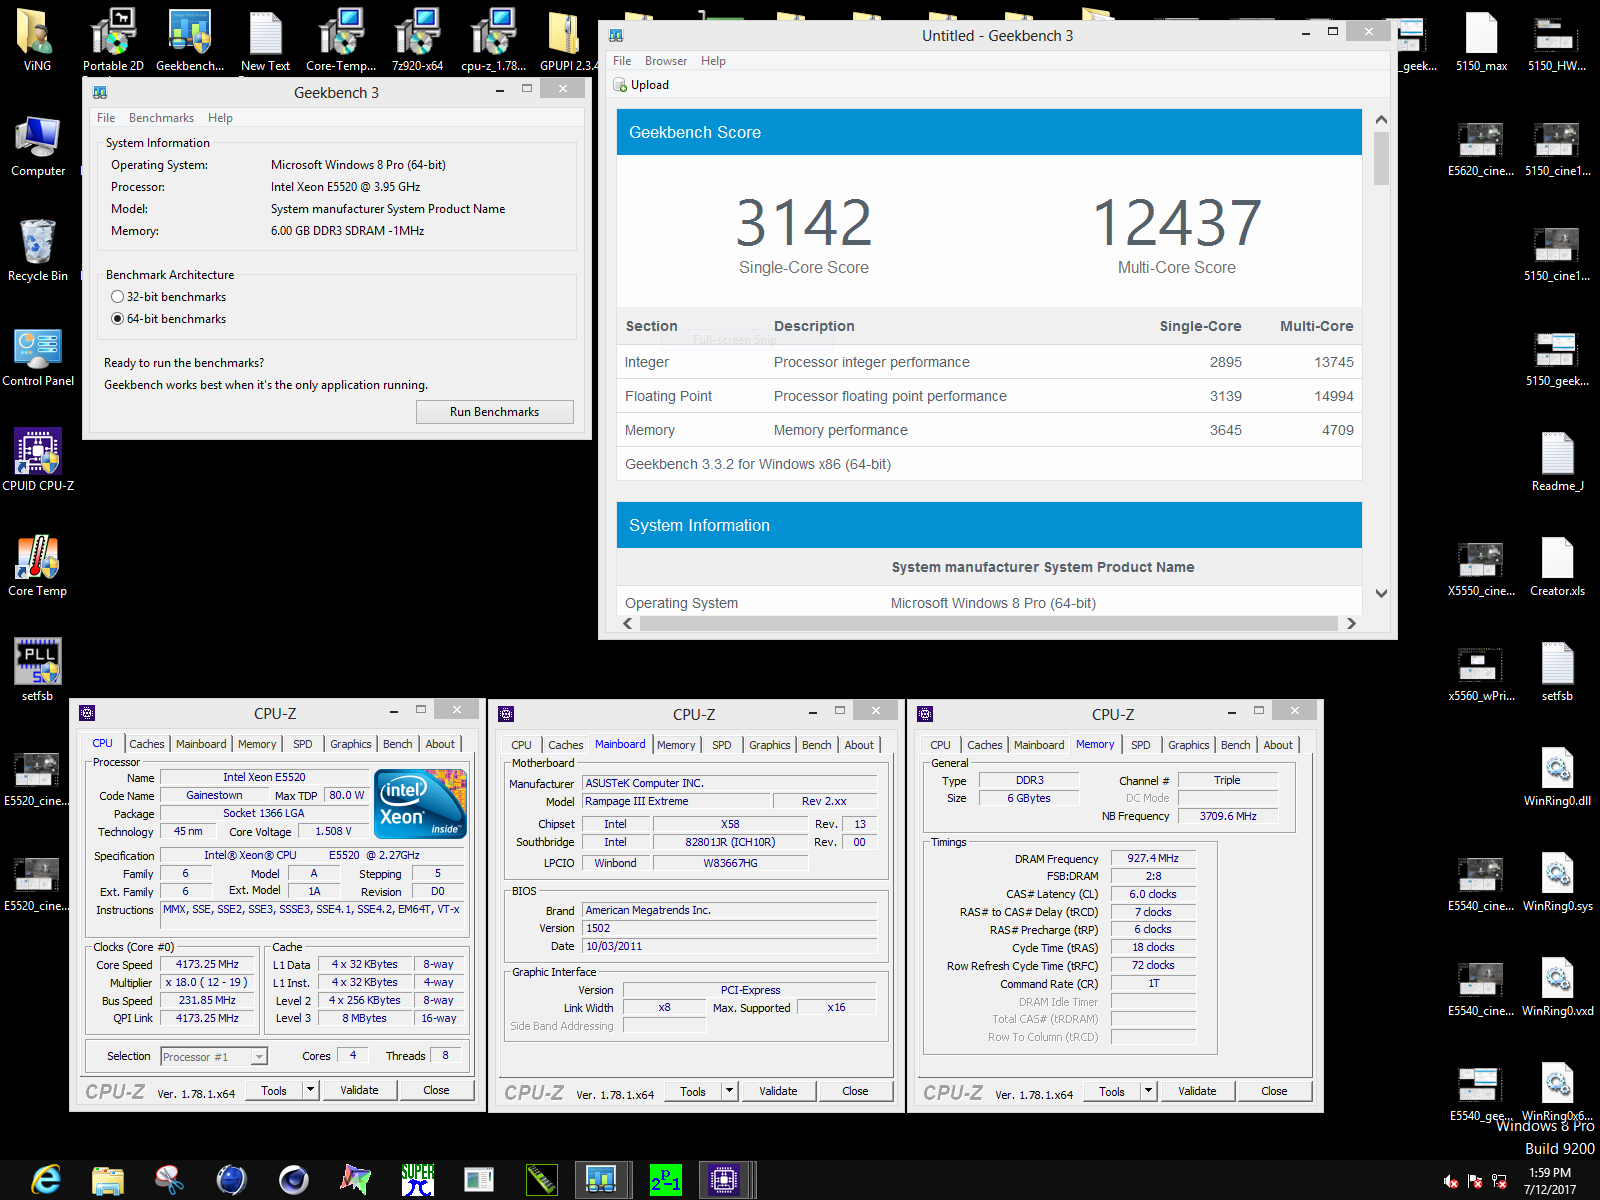Open the Control Panel desktop icon
This screenshot has height=1200, width=1600.
click(38, 356)
